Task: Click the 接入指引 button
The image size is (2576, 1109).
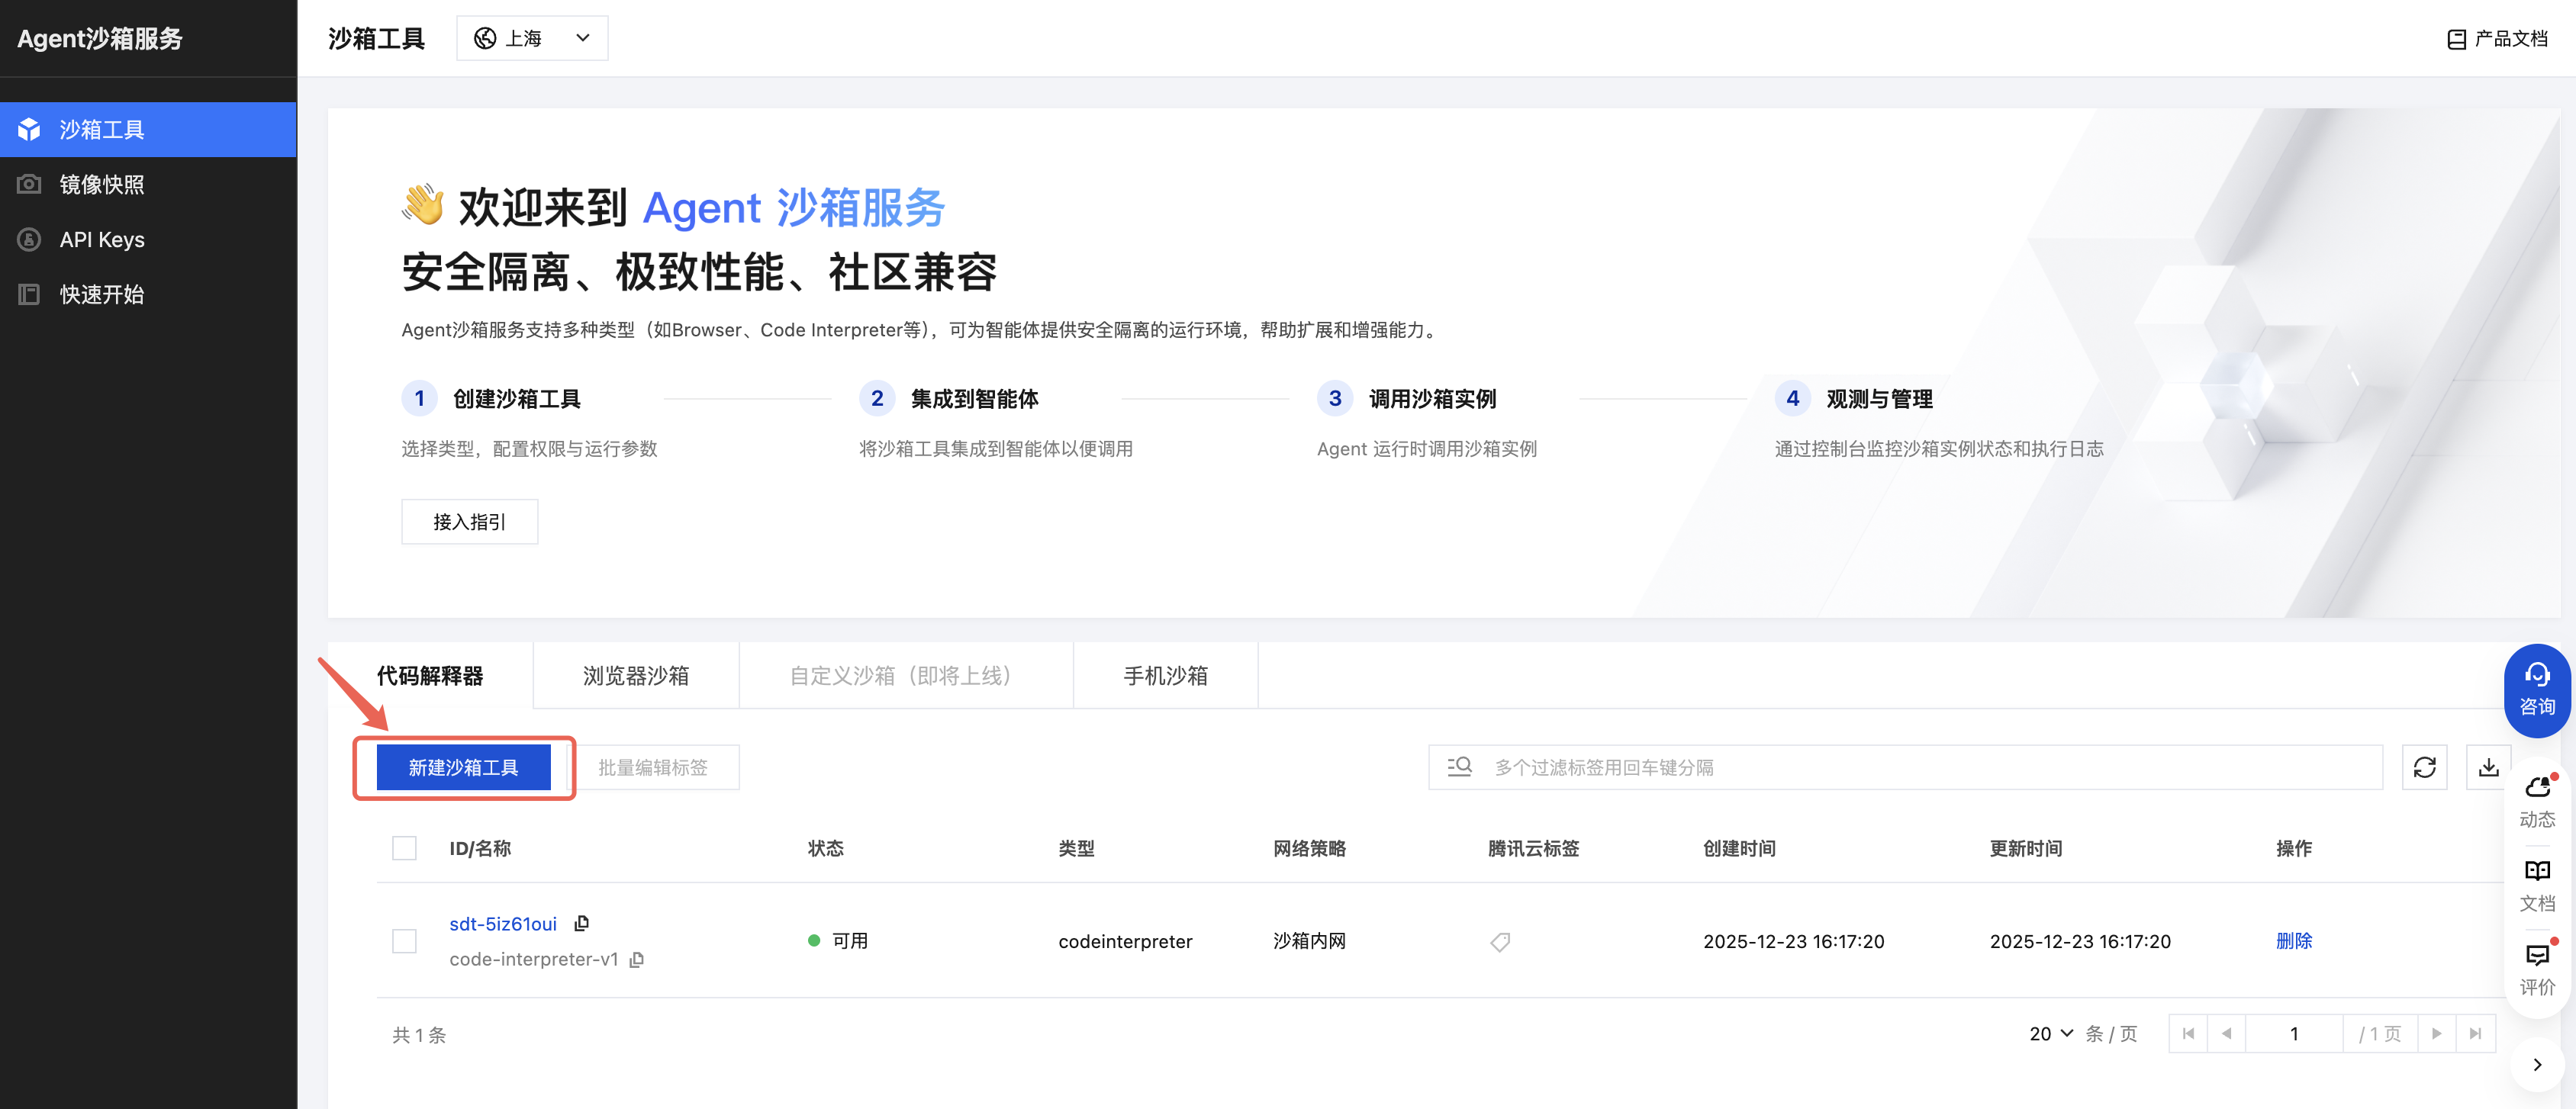Action: (469, 521)
